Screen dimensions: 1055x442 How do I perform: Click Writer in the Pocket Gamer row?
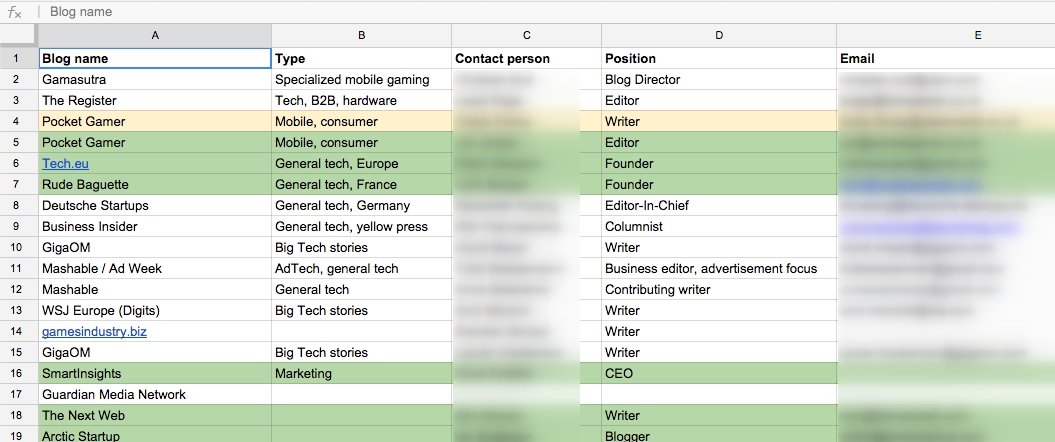719,122
